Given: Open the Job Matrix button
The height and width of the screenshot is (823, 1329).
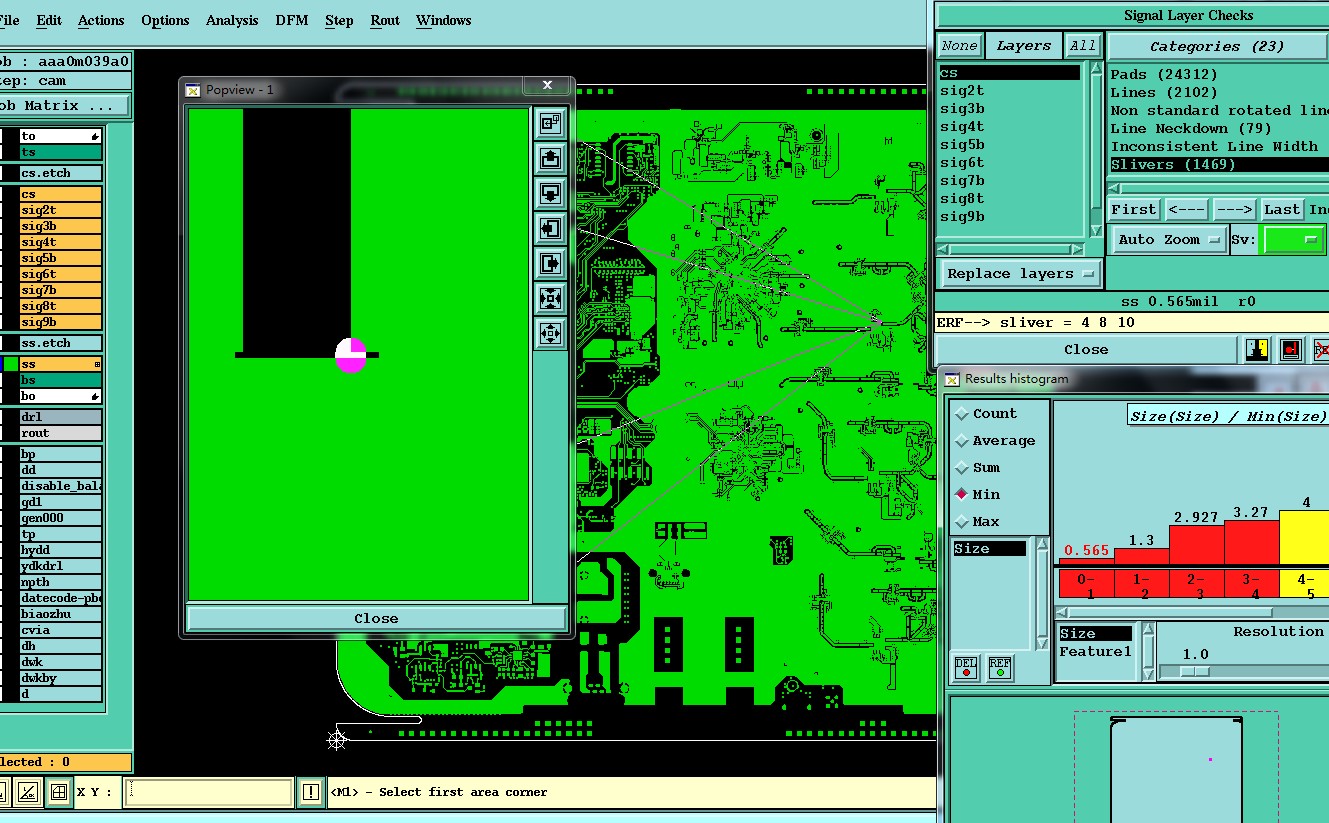Looking at the screenshot, I should pos(64,106).
